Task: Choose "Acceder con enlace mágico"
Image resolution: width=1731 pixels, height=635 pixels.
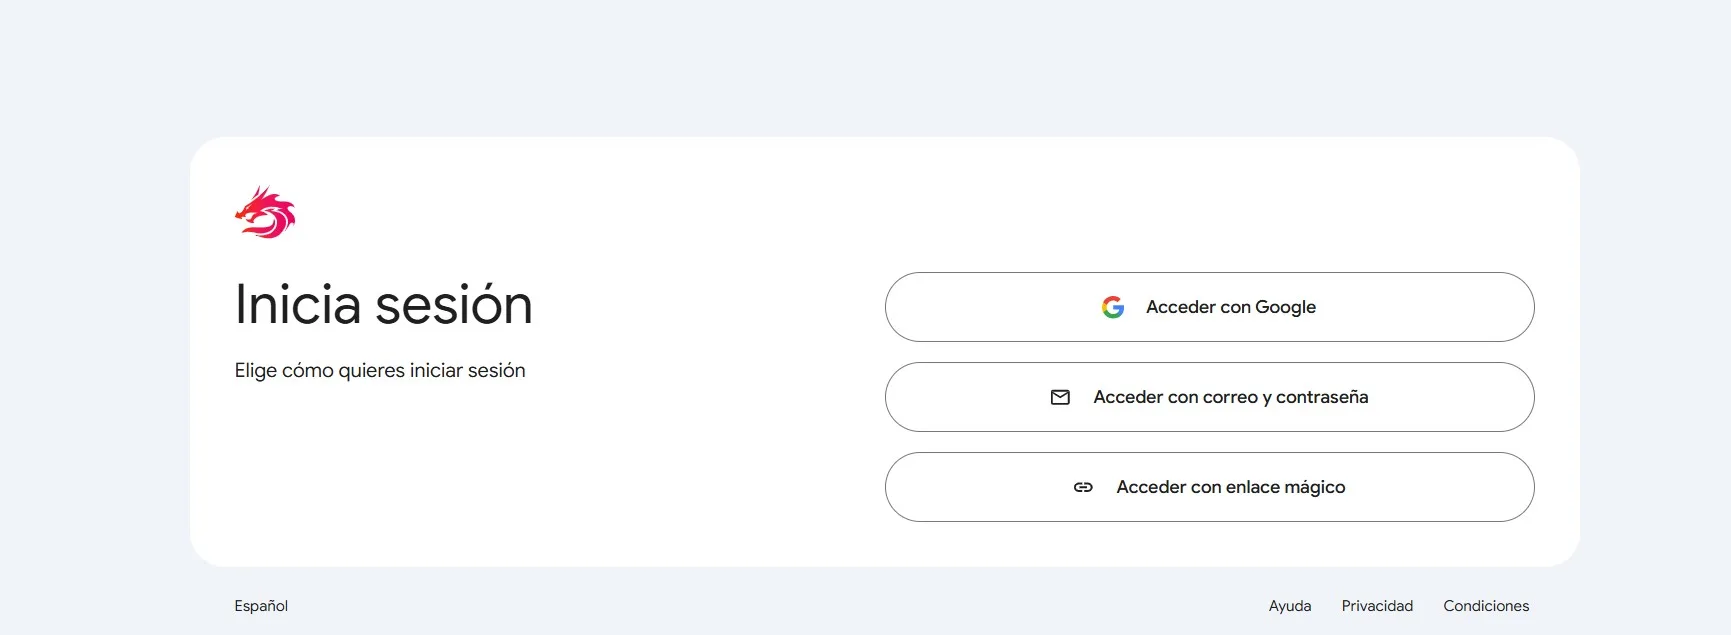Action: coord(1209,487)
